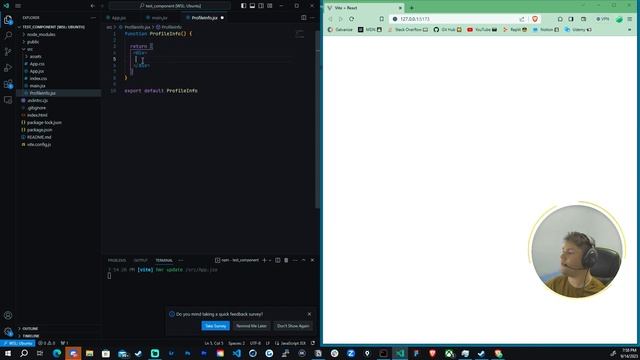Expand the assets folder

(36, 56)
